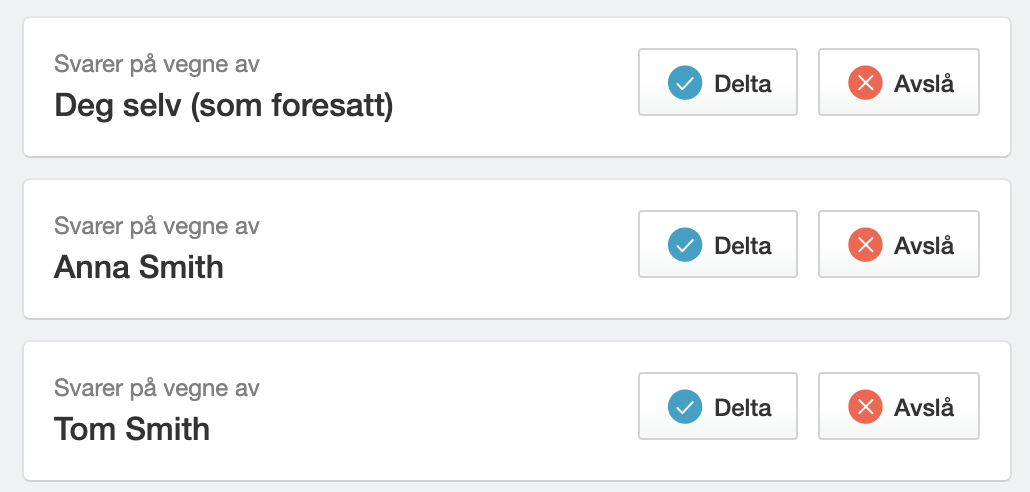Click the 'Svarer på vegne av' label above Anna Smith
The width and height of the screenshot is (1030, 492).
(x=156, y=226)
